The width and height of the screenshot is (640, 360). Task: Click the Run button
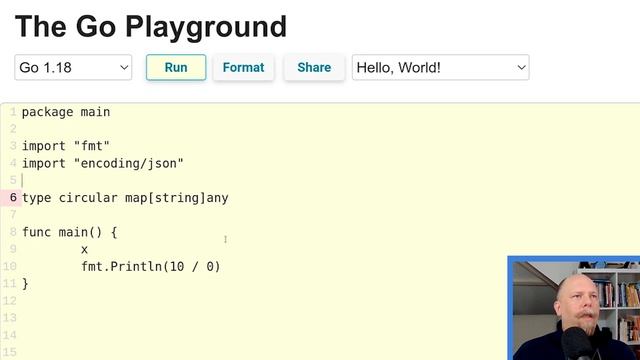pos(176,67)
